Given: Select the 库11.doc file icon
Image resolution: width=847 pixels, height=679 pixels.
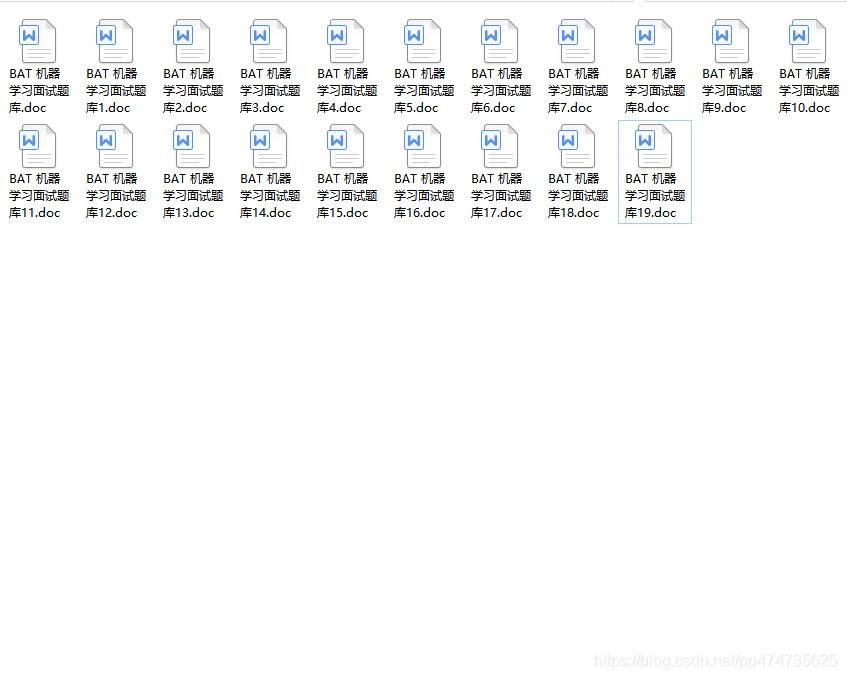Looking at the screenshot, I should tap(37, 146).
